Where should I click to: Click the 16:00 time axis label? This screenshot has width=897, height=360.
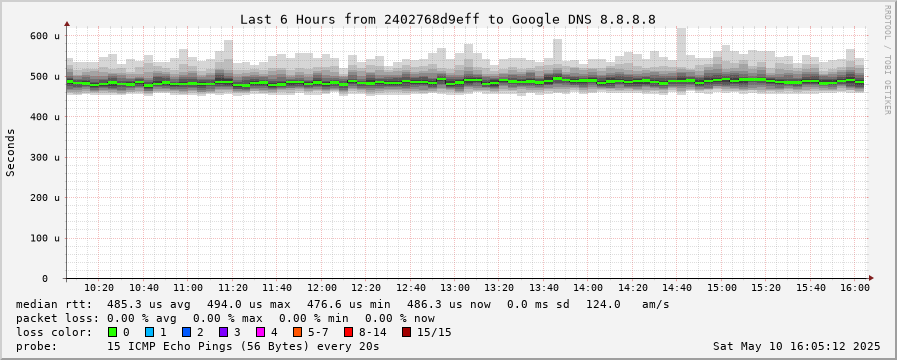pos(855,288)
